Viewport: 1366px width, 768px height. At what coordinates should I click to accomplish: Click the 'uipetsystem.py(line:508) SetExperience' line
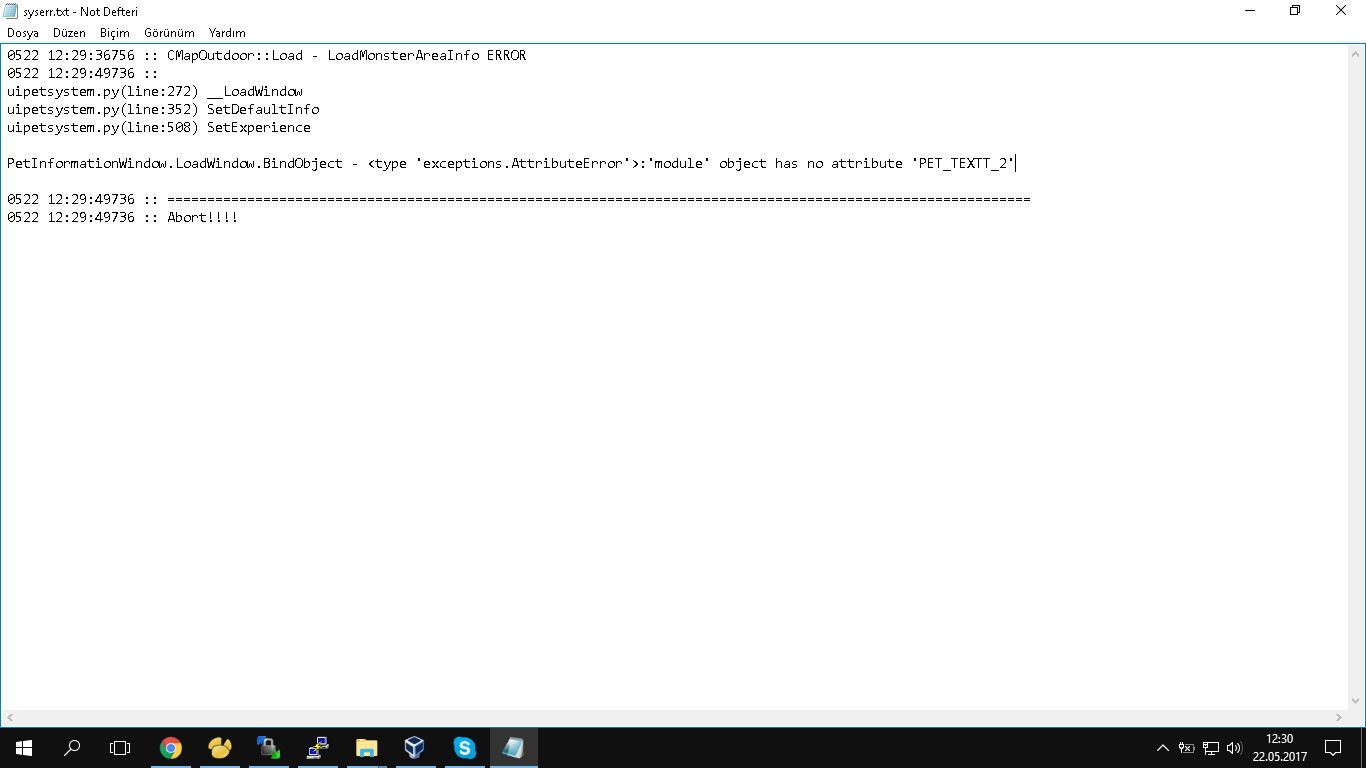coord(159,127)
